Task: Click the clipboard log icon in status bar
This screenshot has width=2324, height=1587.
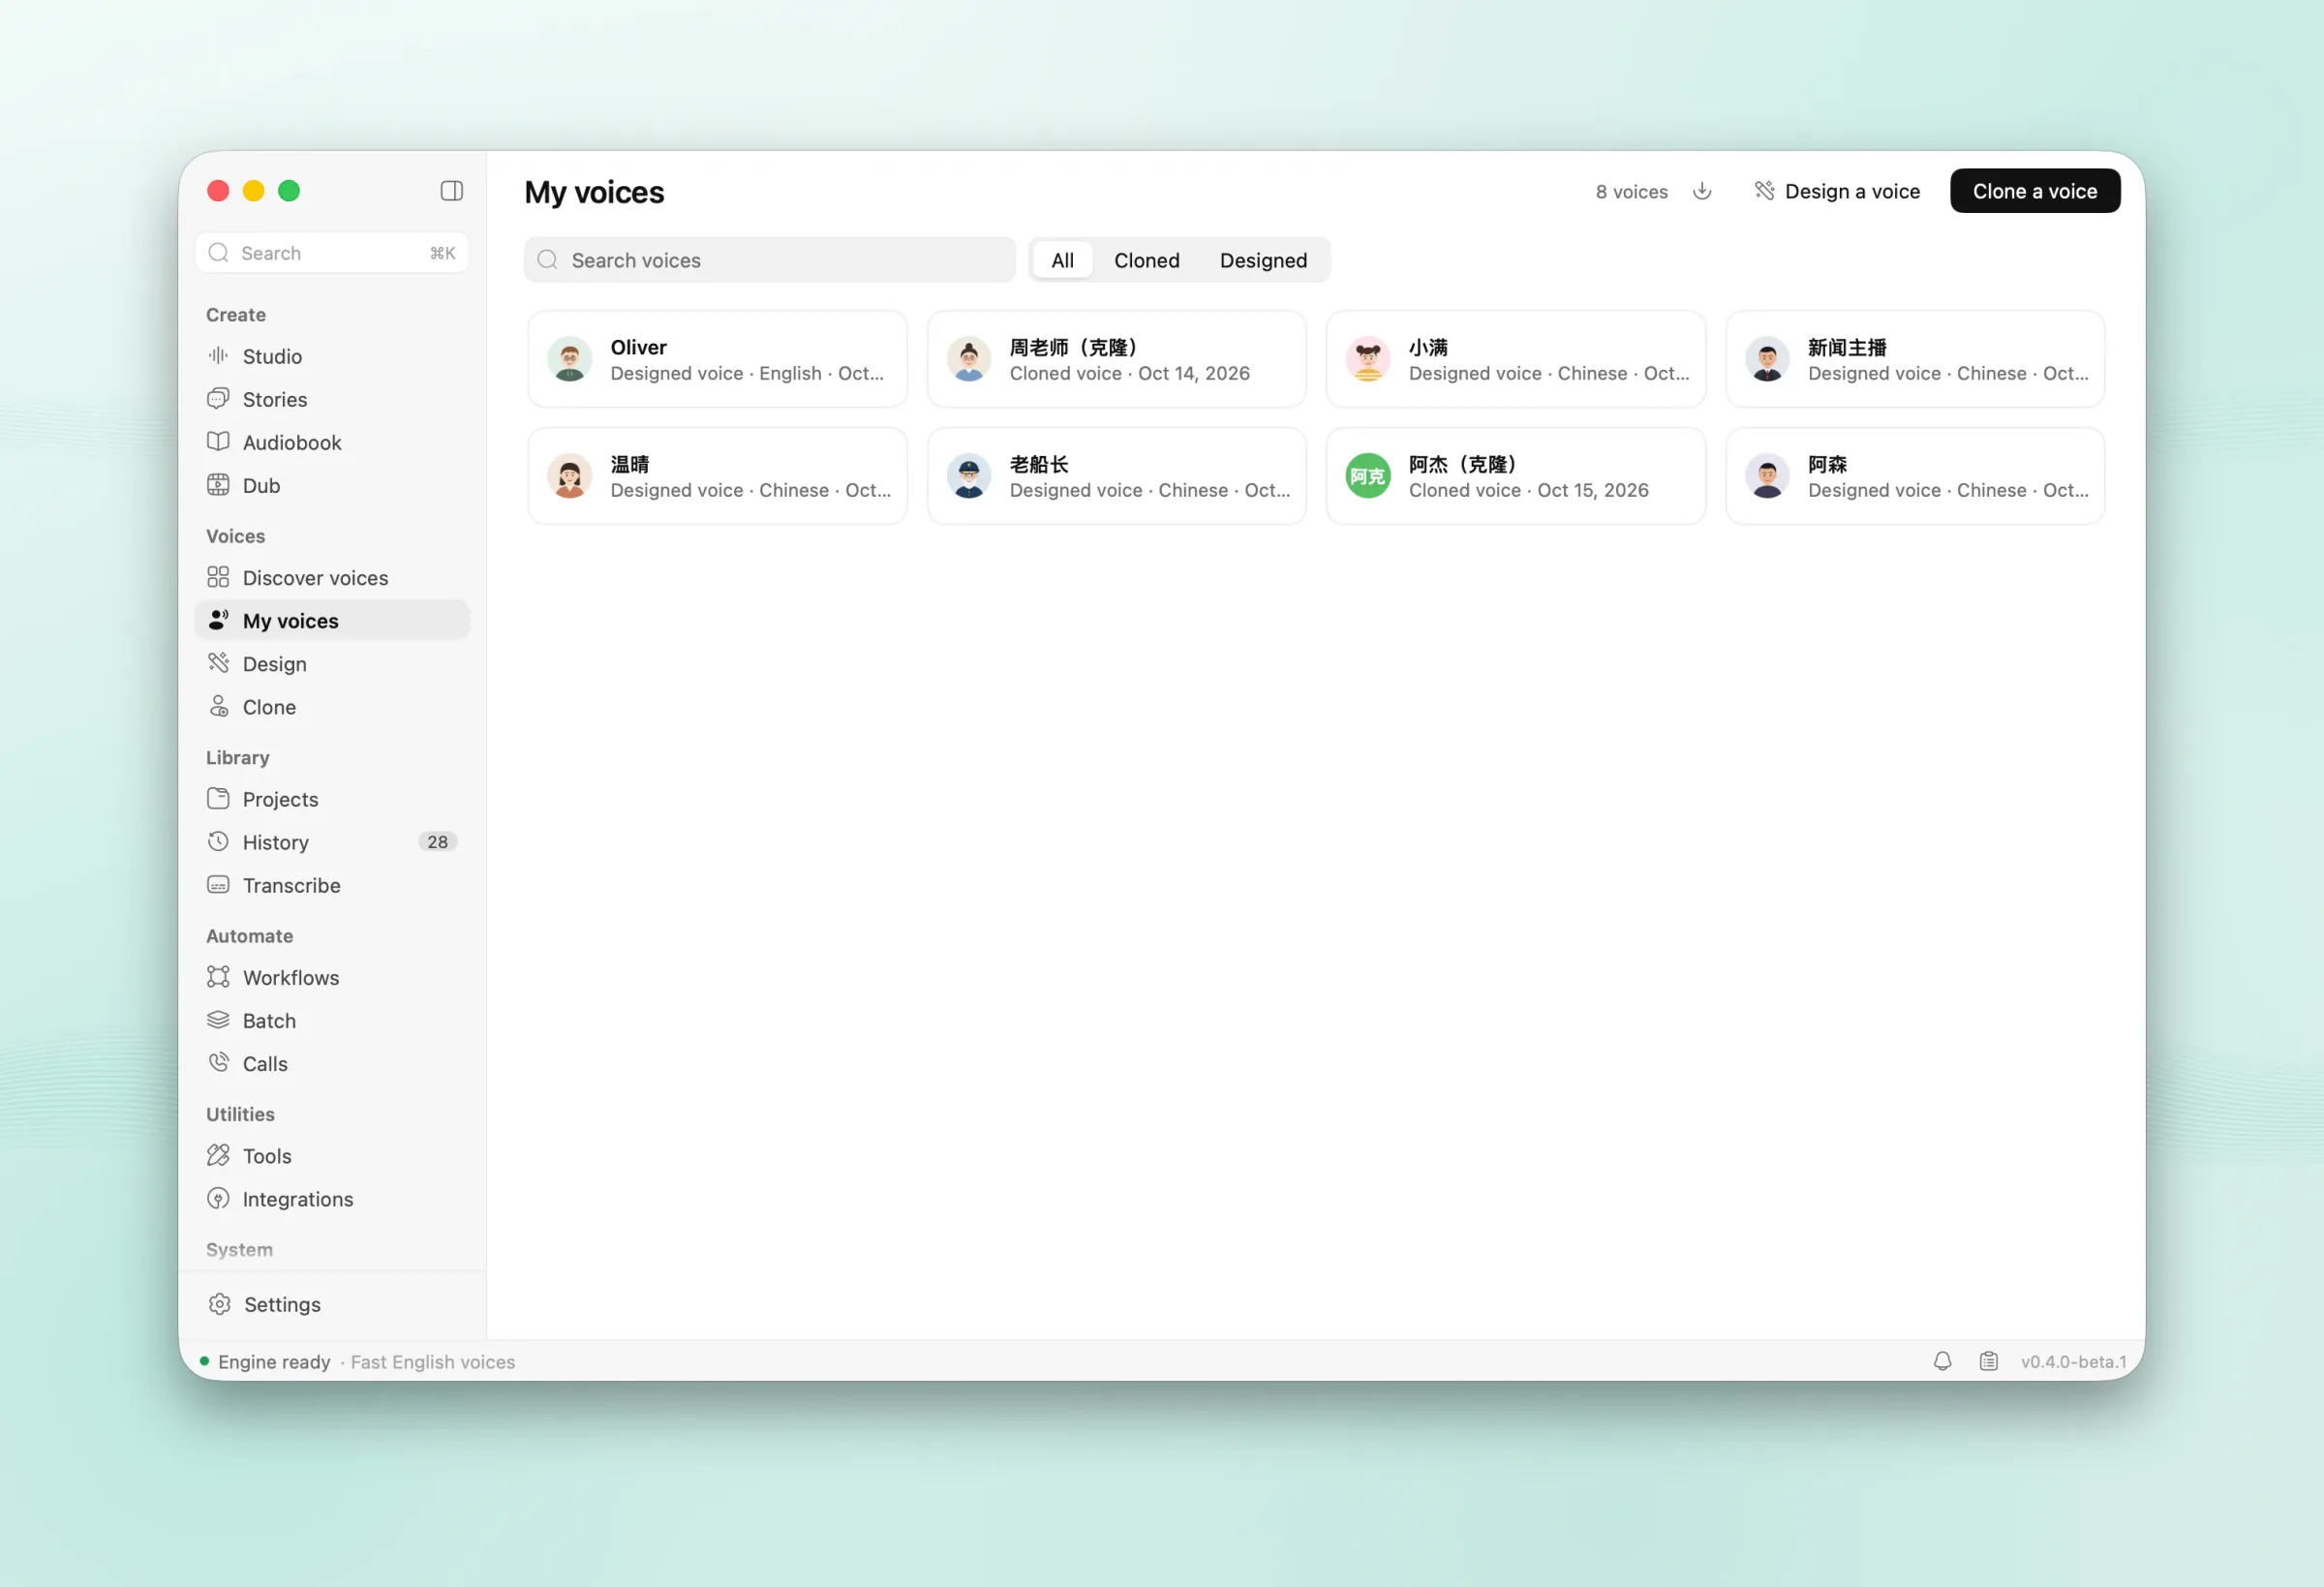Action: click(x=1988, y=1362)
